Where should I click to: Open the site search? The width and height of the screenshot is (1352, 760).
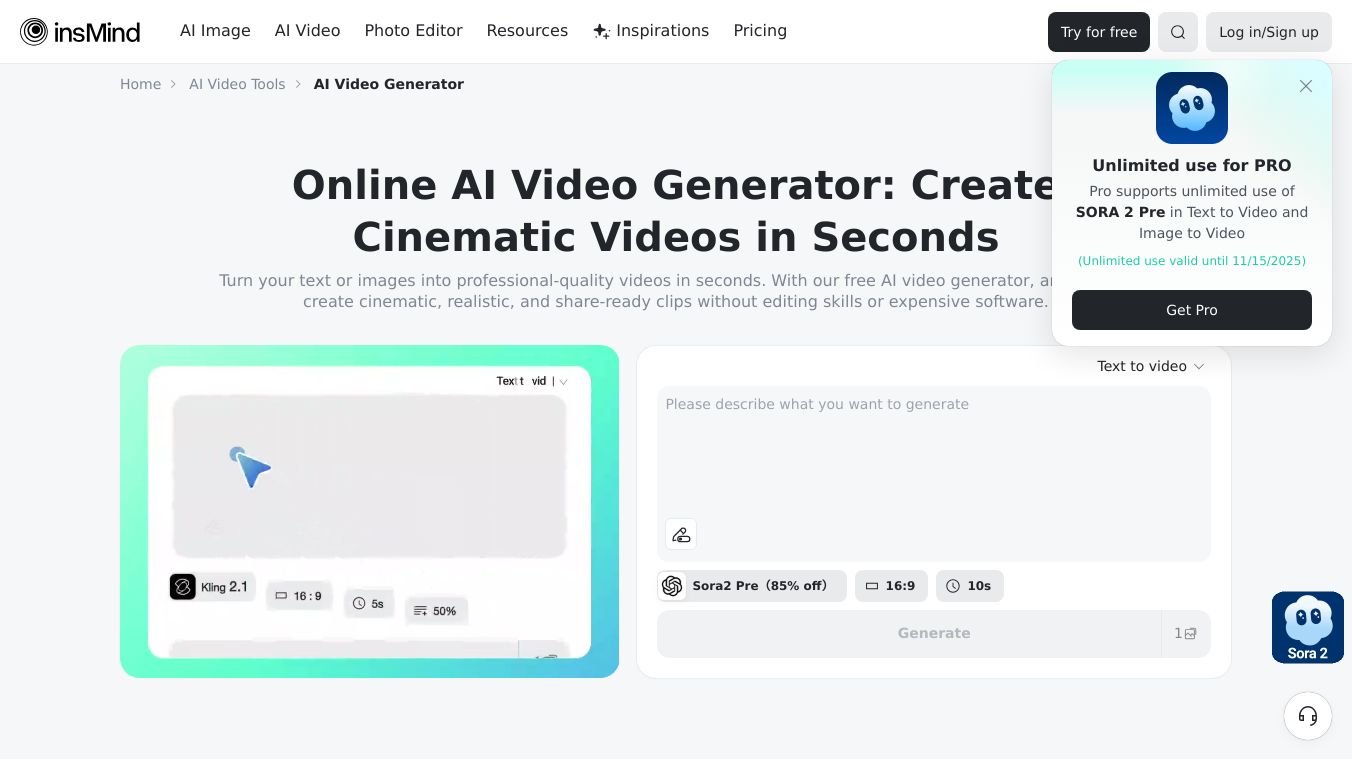1178,32
